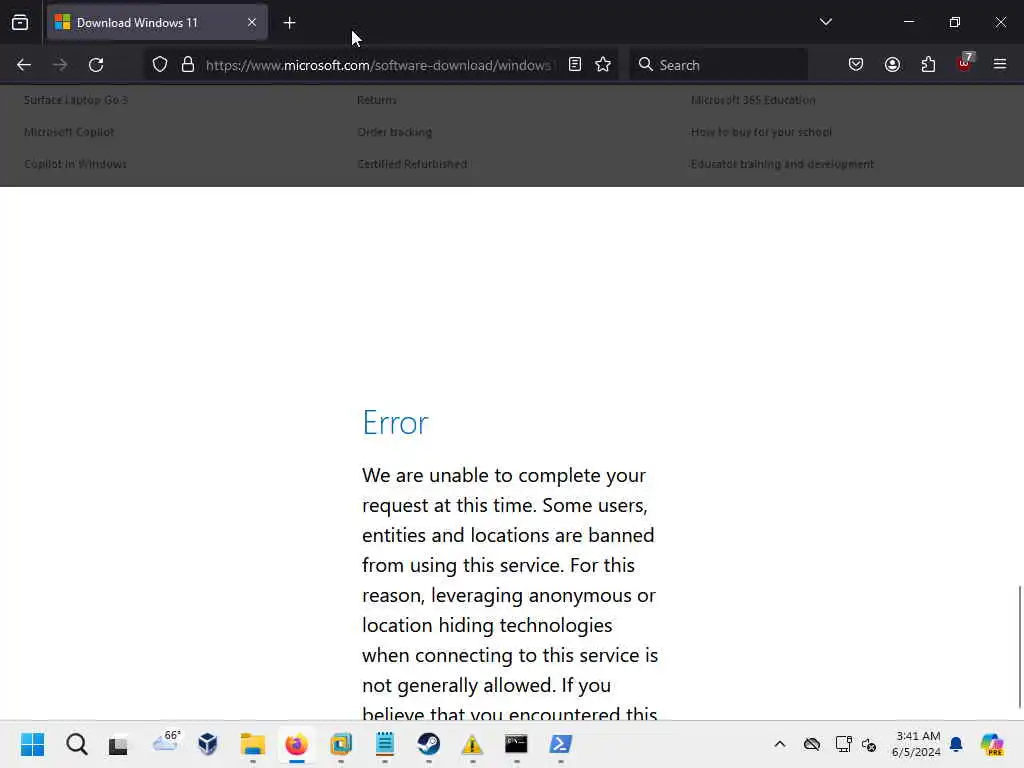Select the Download Windows 11 tab
1024x768 pixels.
click(157, 23)
